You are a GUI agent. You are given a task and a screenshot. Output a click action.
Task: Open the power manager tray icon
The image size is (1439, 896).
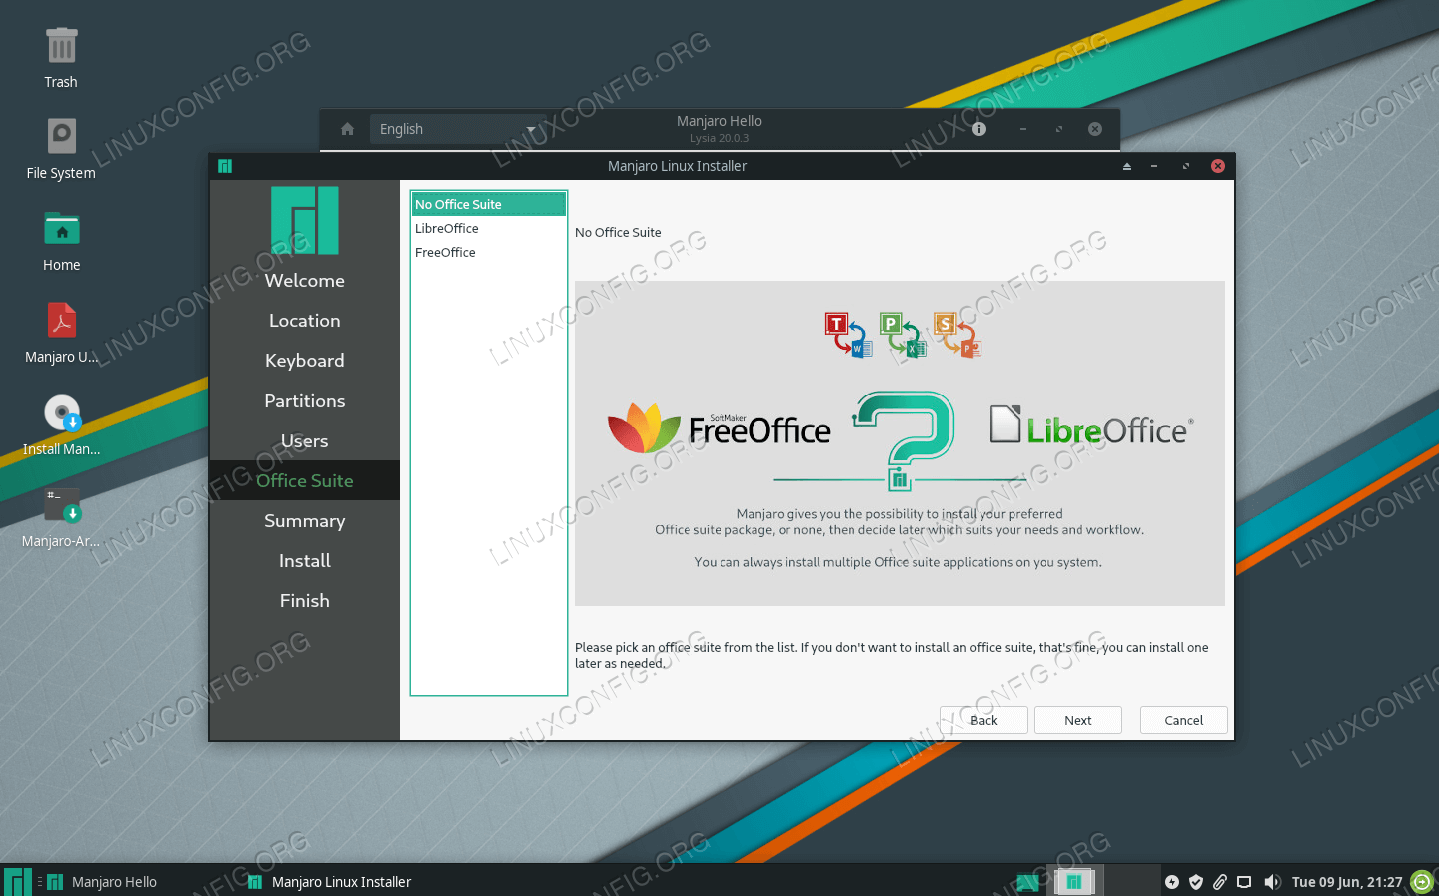1172,882
